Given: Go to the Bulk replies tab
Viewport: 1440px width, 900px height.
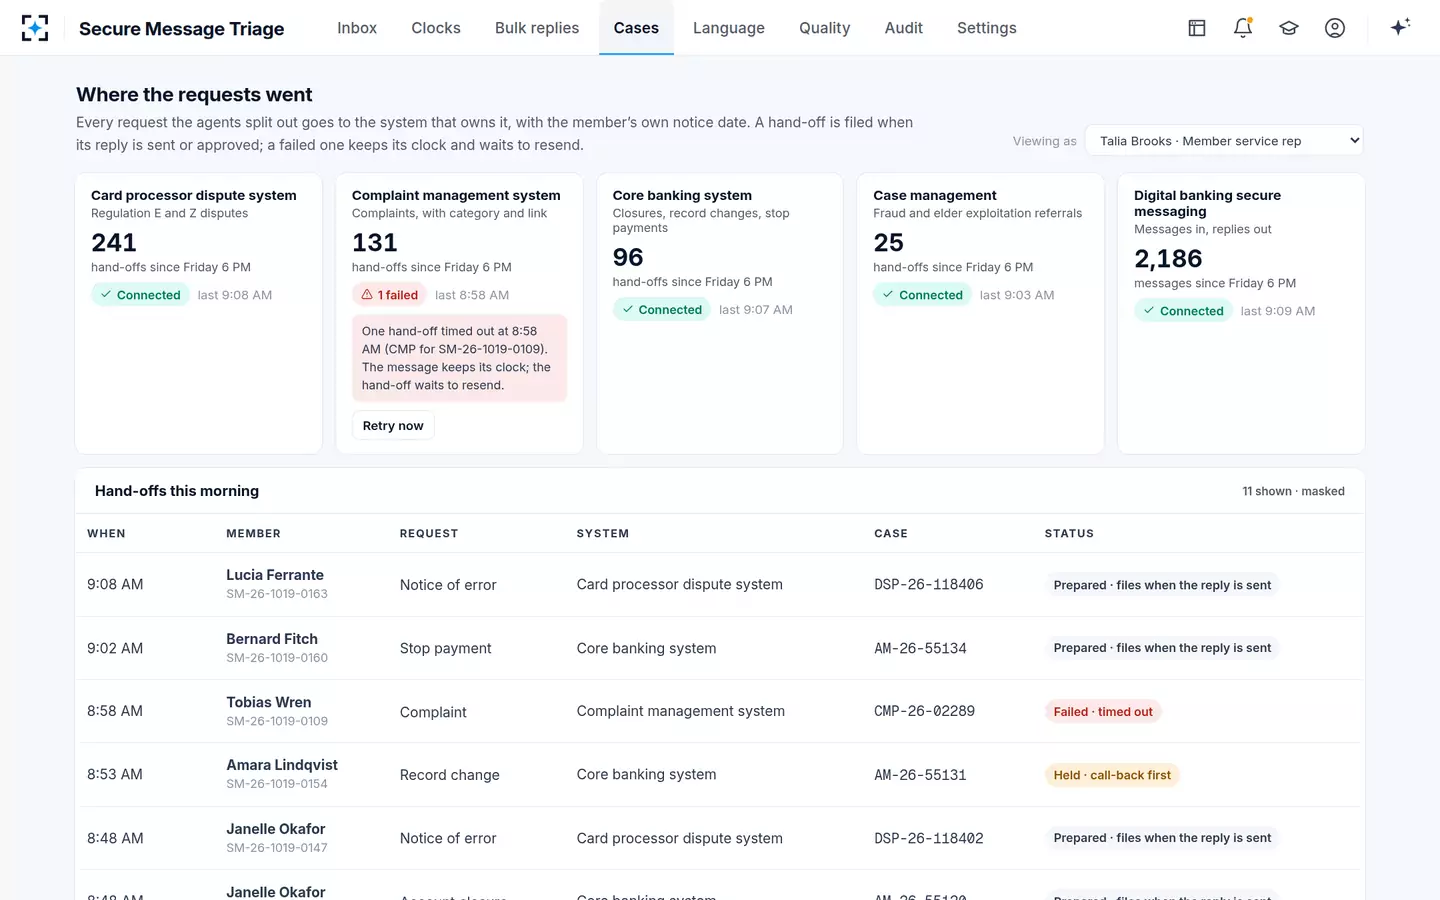Looking at the screenshot, I should 537,28.
